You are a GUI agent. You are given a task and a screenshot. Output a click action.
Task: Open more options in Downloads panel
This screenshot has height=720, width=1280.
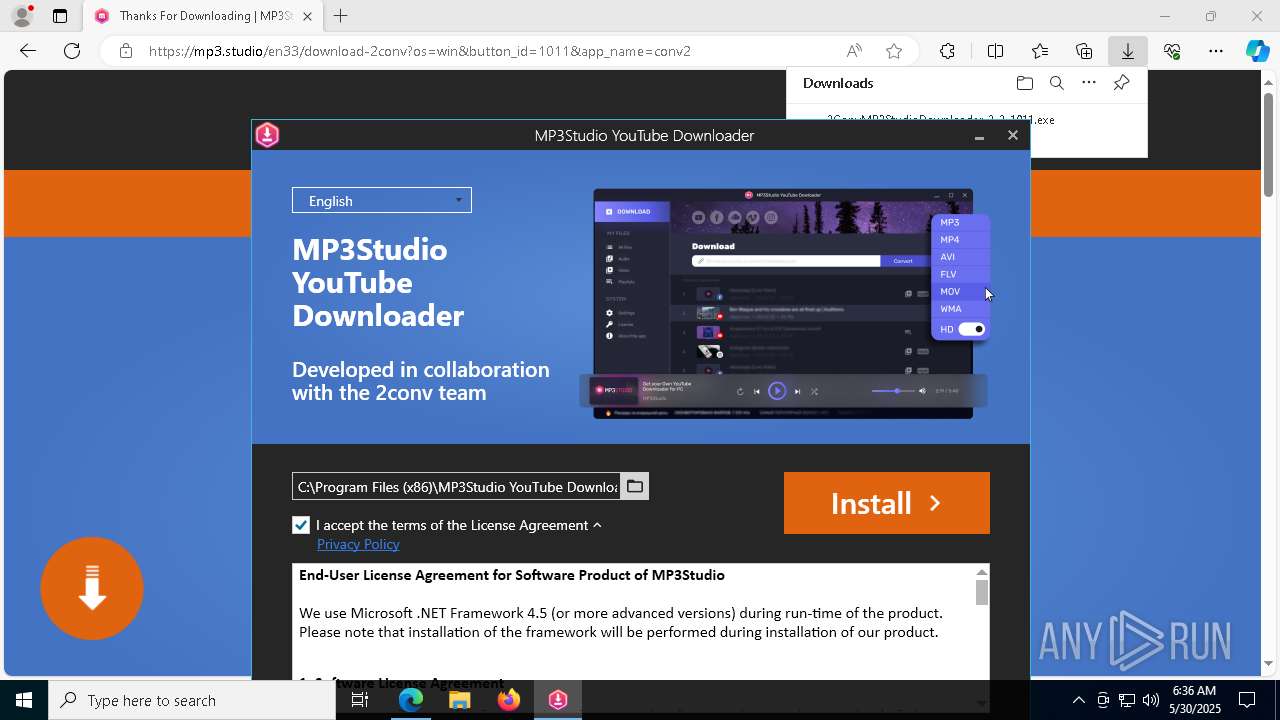[1089, 83]
